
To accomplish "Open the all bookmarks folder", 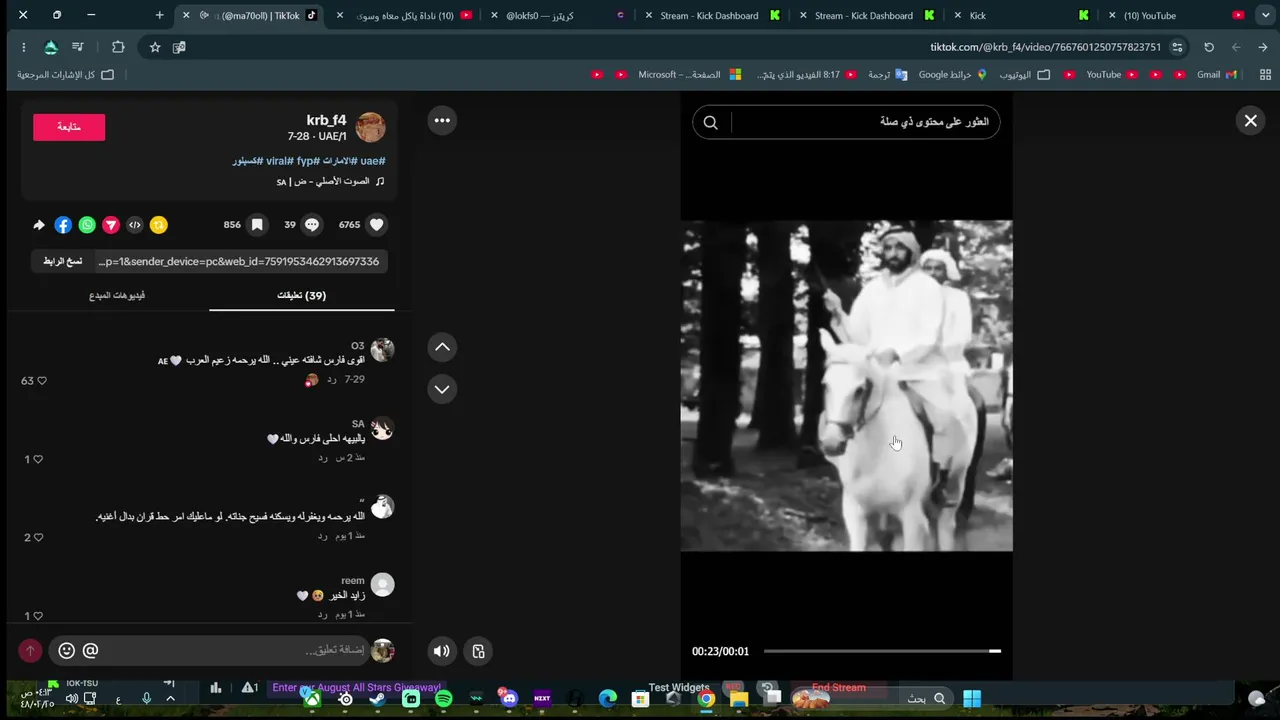I will coord(66,75).
